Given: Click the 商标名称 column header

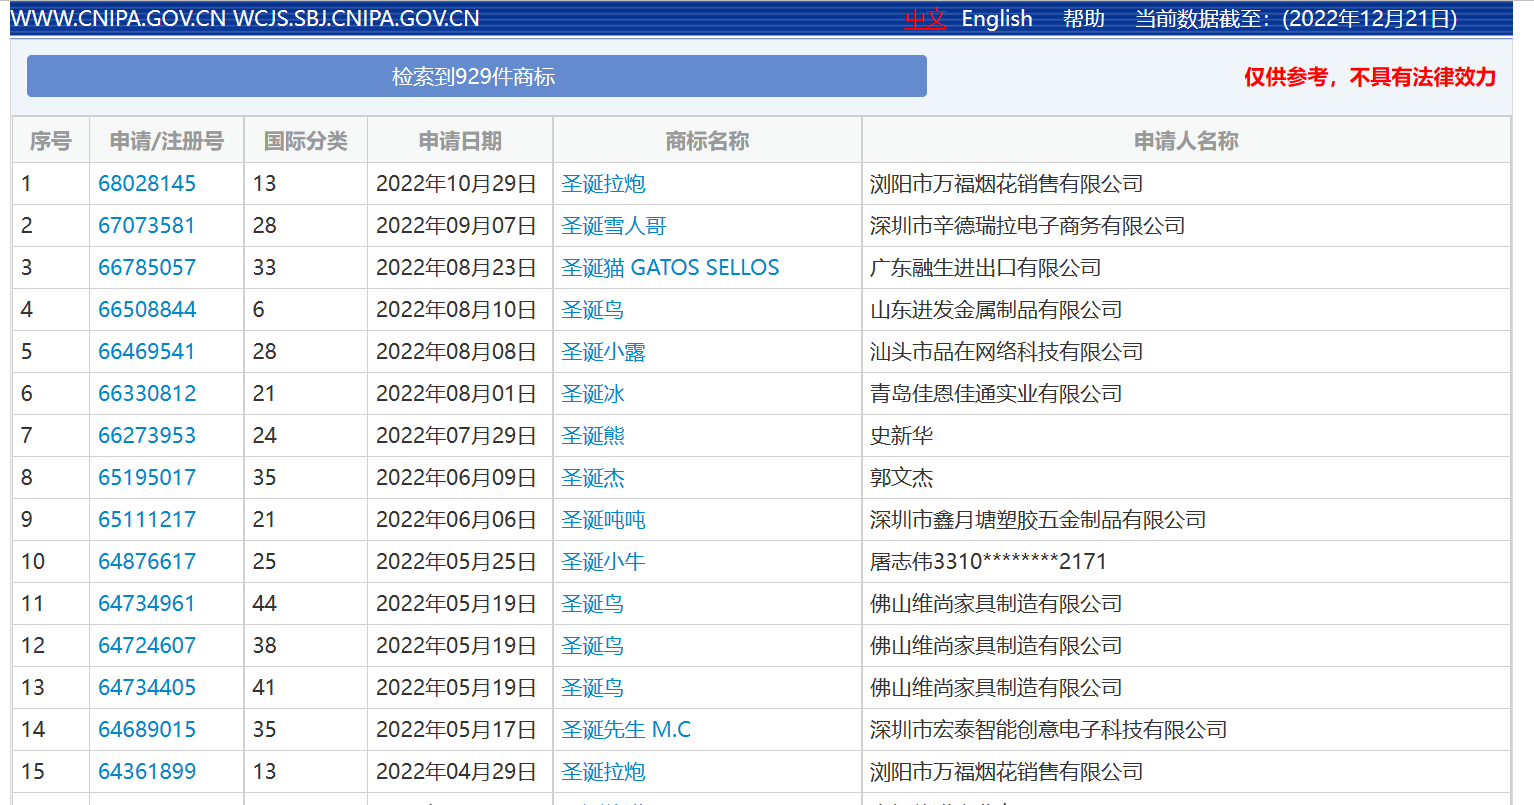Looking at the screenshot, I should pos(707,141).
